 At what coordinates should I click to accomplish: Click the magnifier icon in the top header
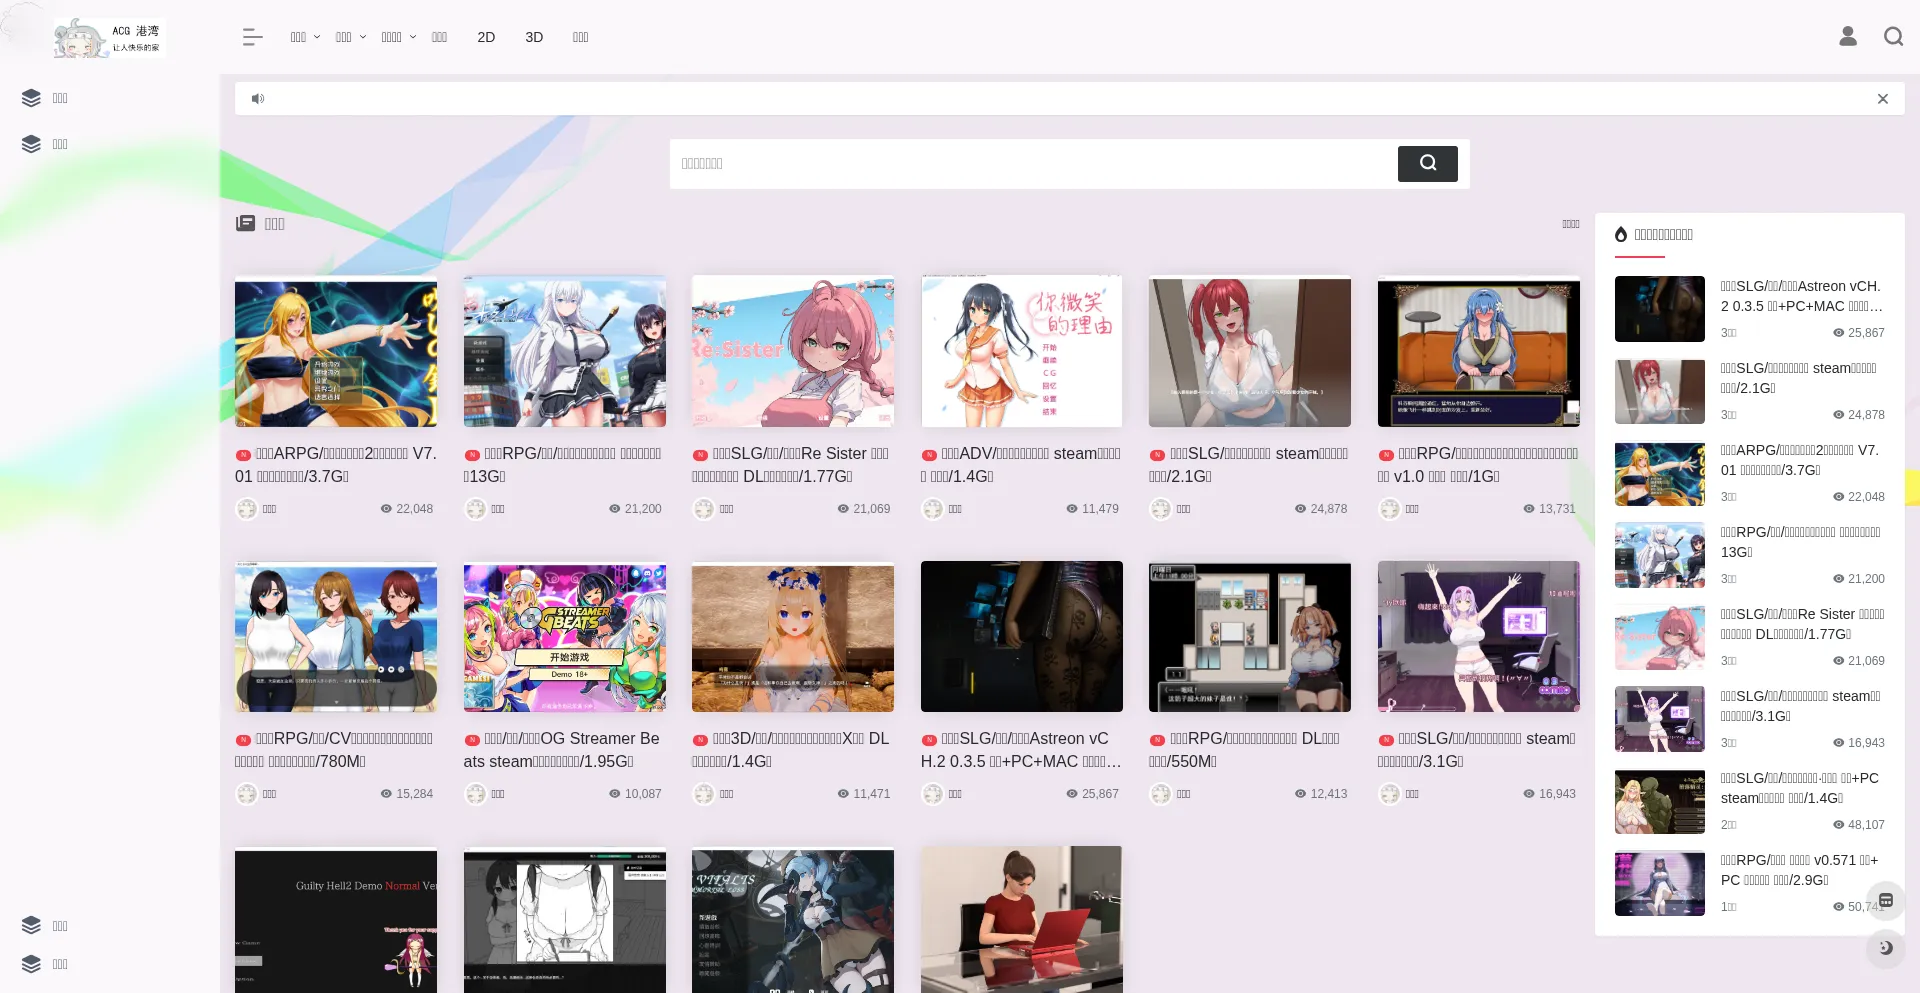(x=1892, y=37)
